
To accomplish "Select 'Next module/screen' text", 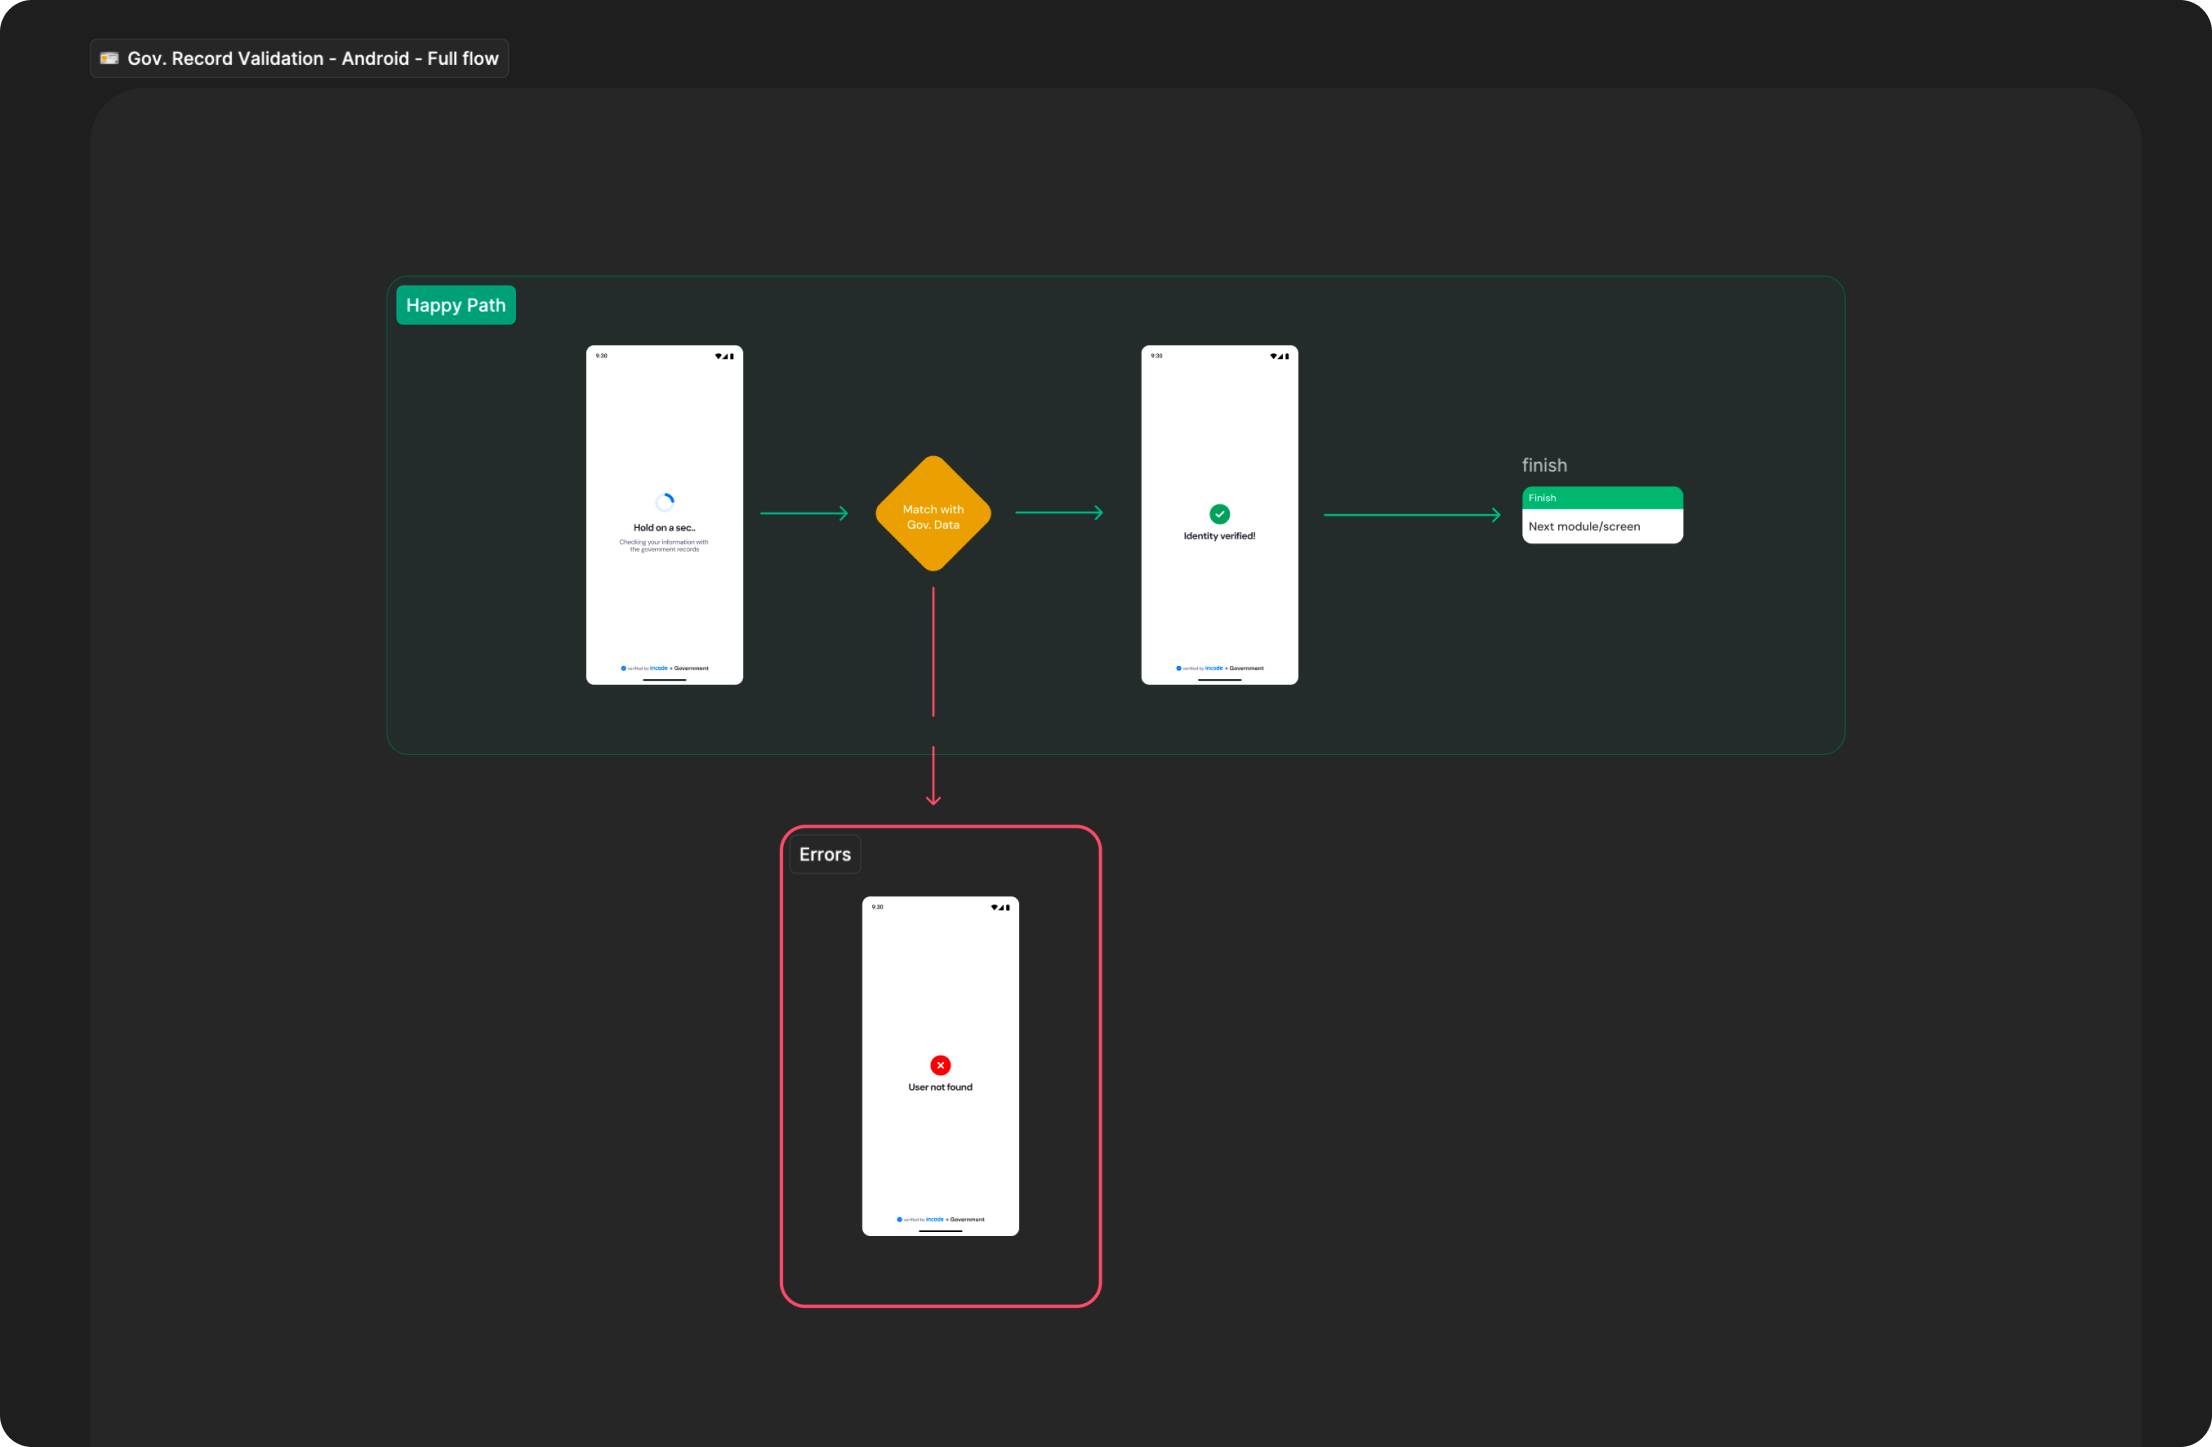I will pyautogui.click(x=1584, y=527).
